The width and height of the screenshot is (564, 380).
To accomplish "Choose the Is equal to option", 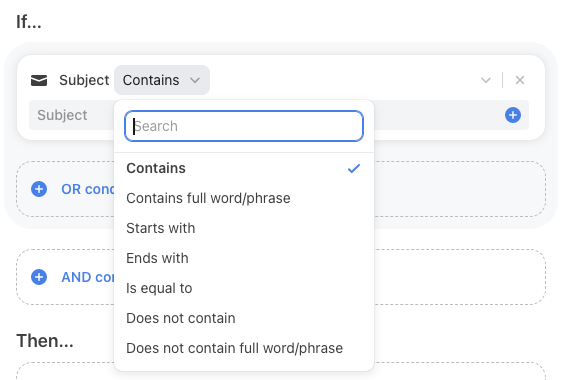I will [244, 288].
